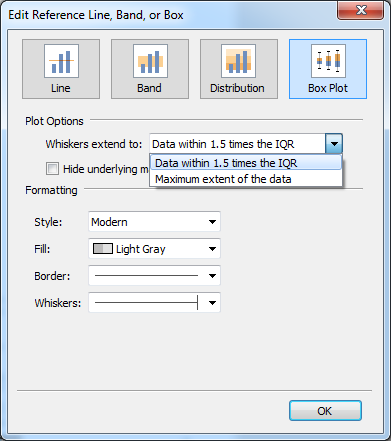Viewport: 391px width, 441px height.
Task: Click the Border line preview sample
Action: 146,276
